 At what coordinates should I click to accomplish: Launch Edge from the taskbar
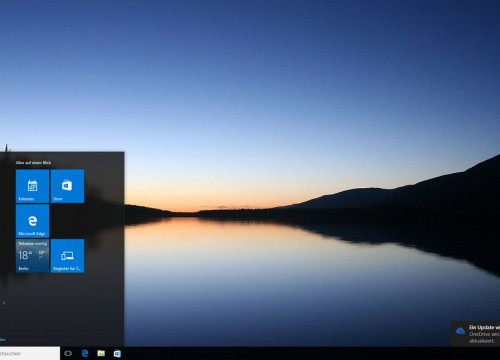coord(85,353)
